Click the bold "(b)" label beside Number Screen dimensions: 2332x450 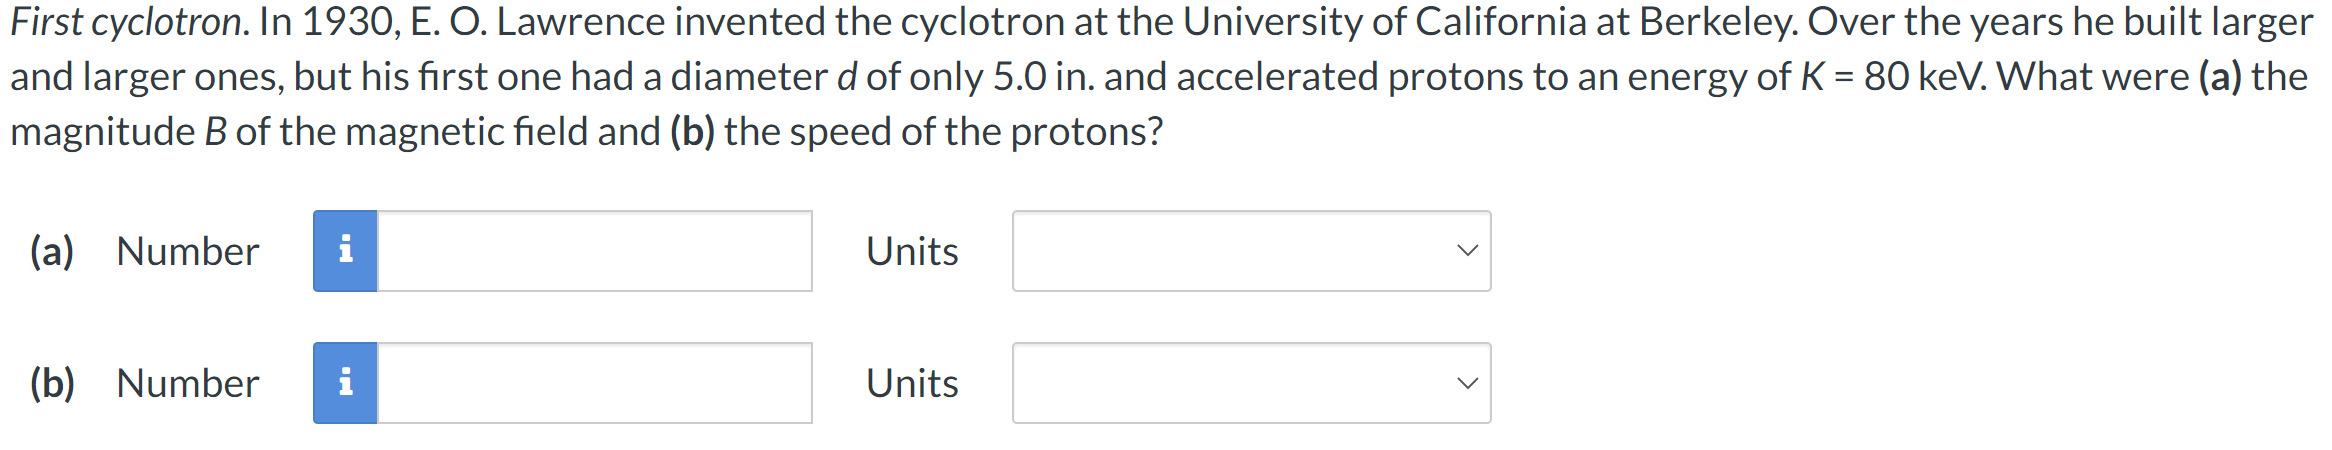pos(52,383)
